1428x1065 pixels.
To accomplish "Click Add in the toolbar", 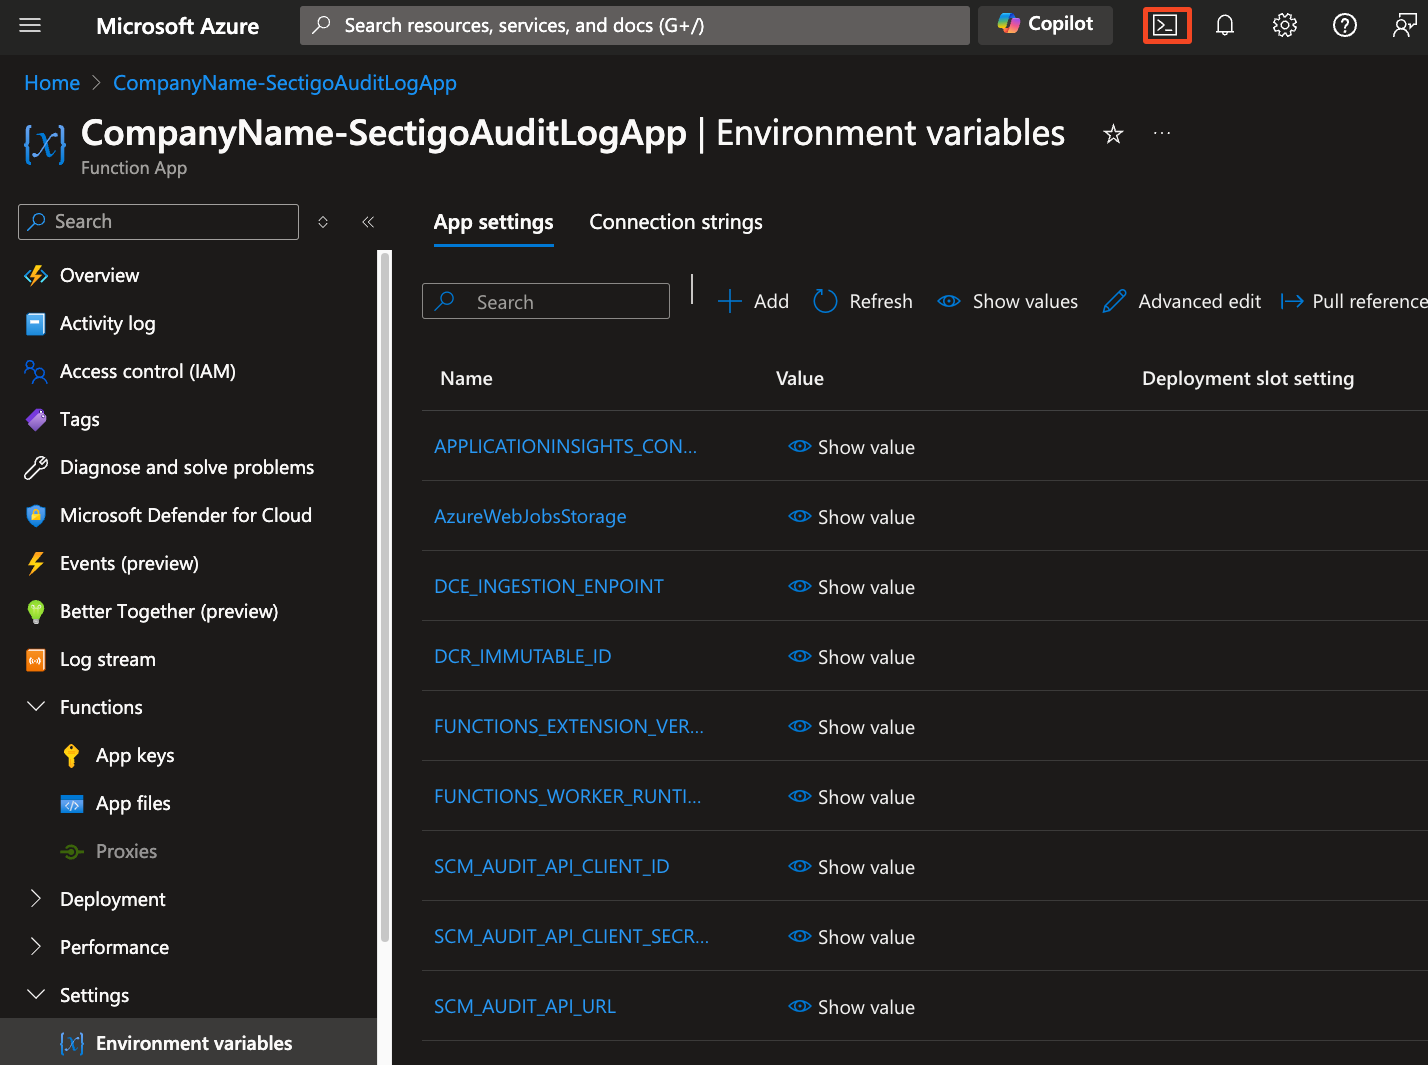I will click(754, 301).
